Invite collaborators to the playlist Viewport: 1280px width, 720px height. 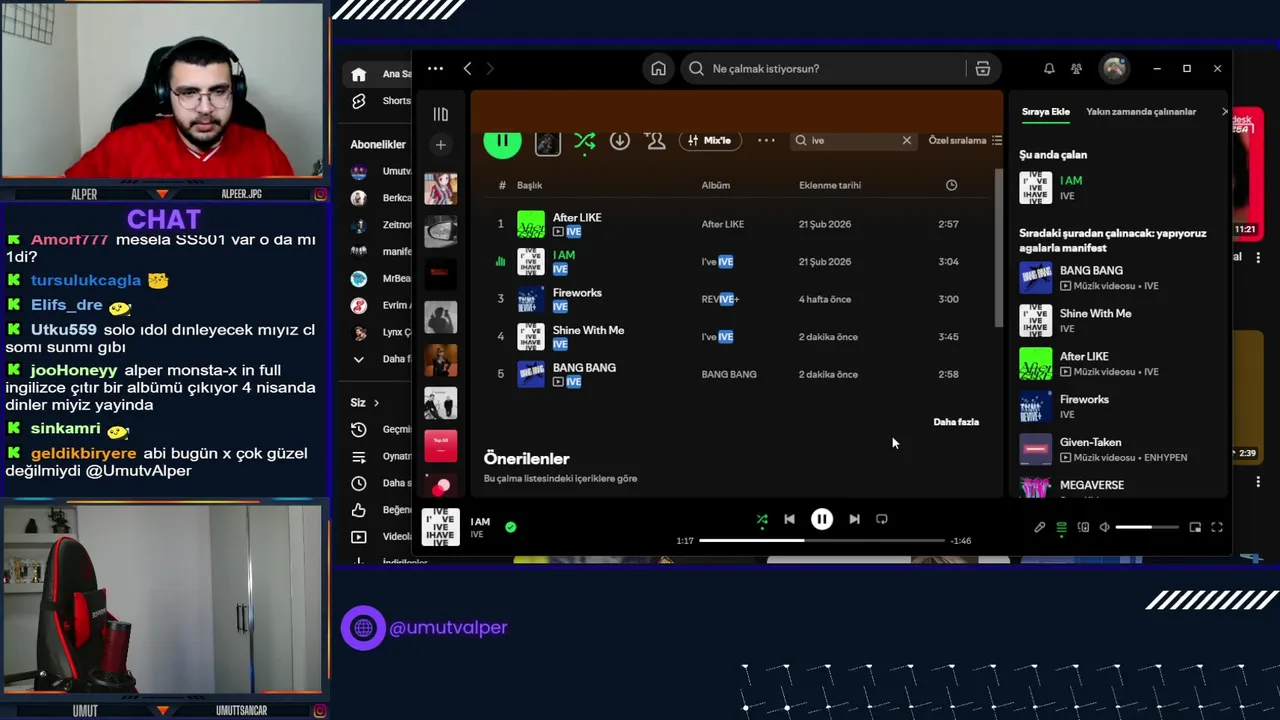[656, 141]
